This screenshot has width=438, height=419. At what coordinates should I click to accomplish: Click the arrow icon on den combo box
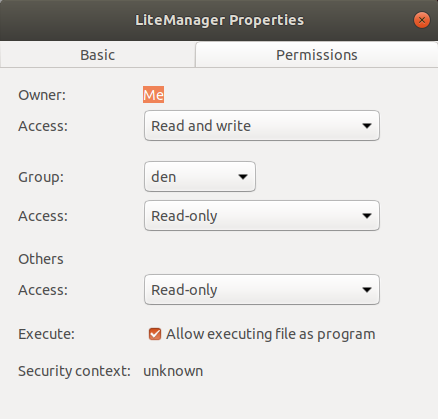[243, 177]
